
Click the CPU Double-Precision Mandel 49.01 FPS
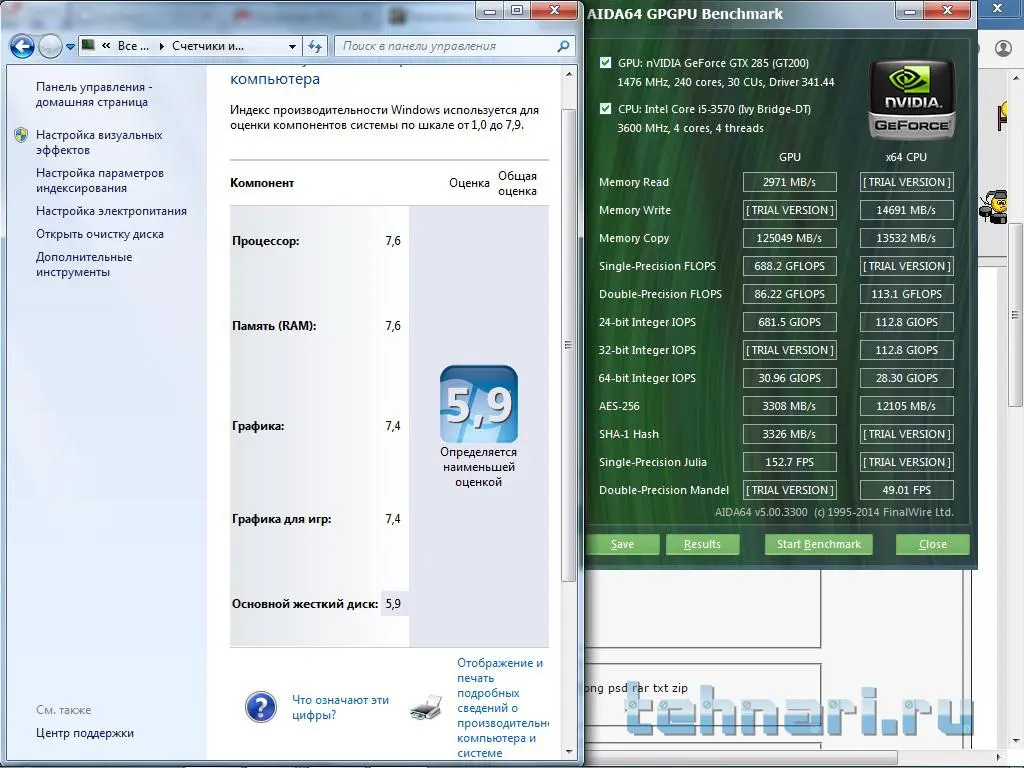tap(906, 490)
